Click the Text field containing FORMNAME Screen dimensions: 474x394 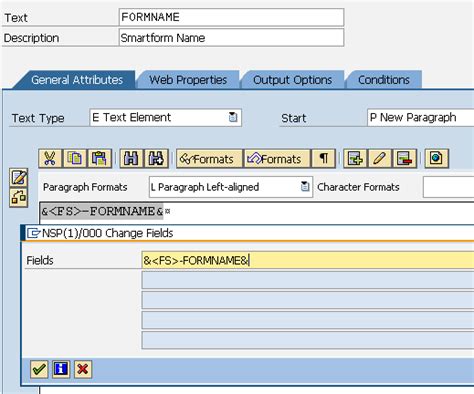pyautogui.click(x=231, y=17)
